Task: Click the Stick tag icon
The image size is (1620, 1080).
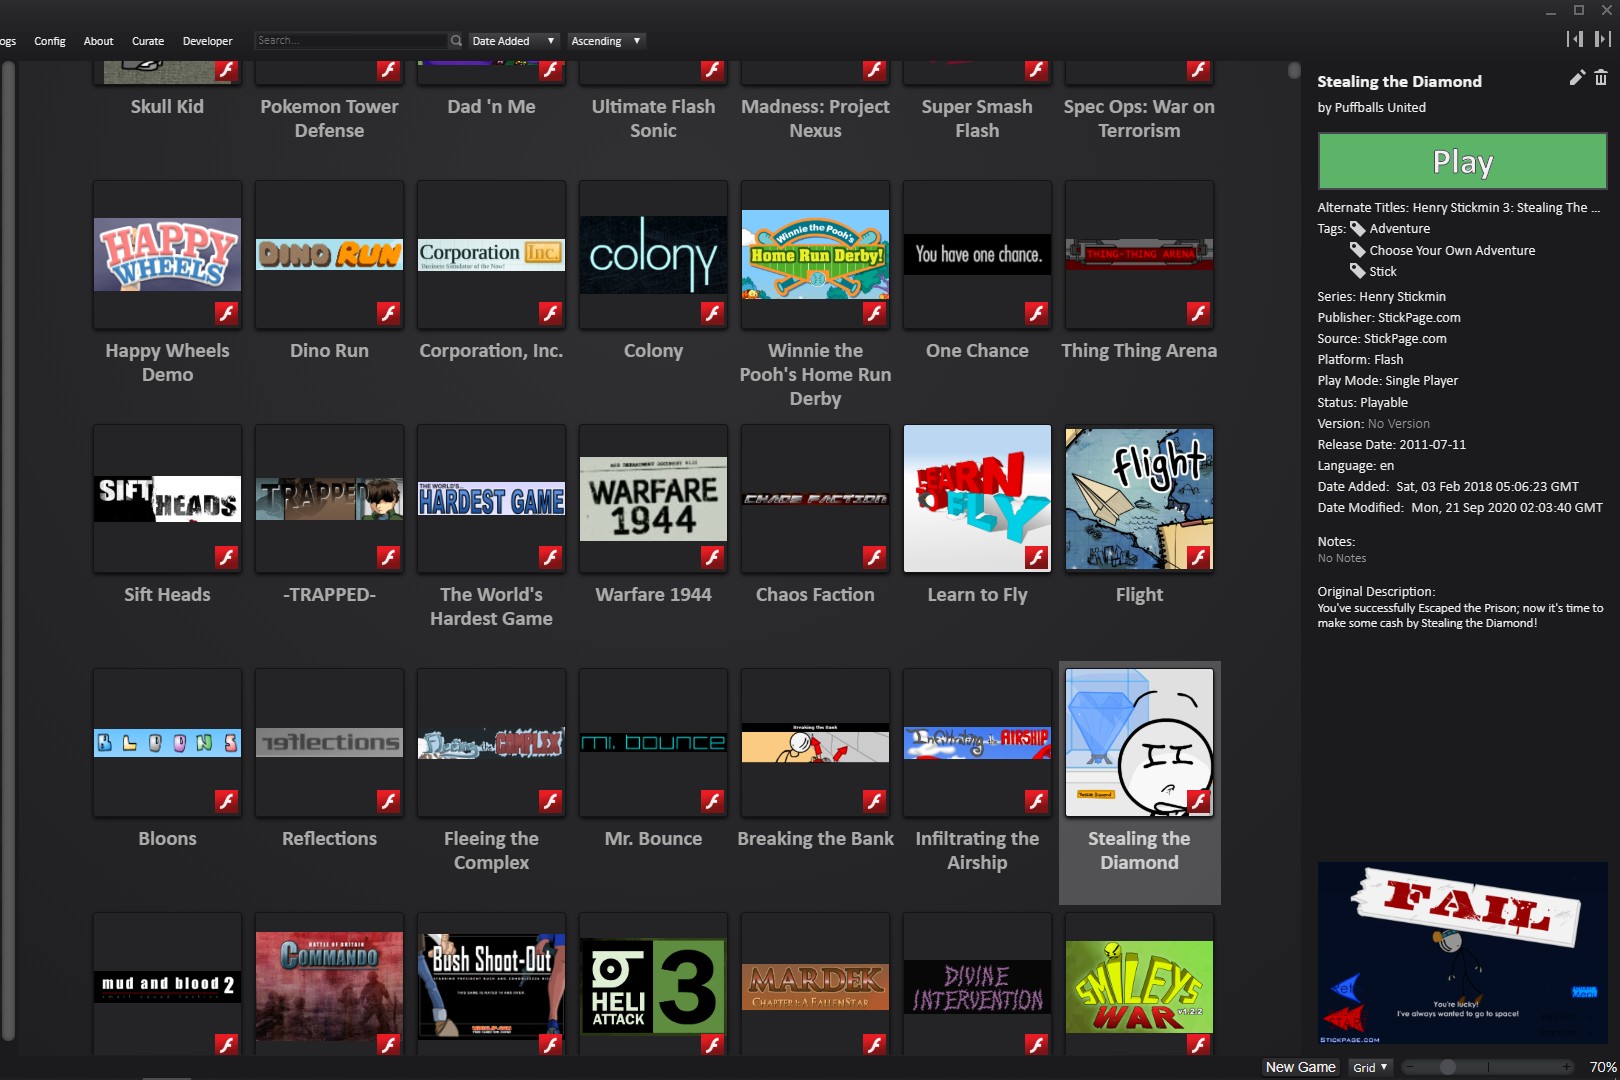Action: [1358, 271]
